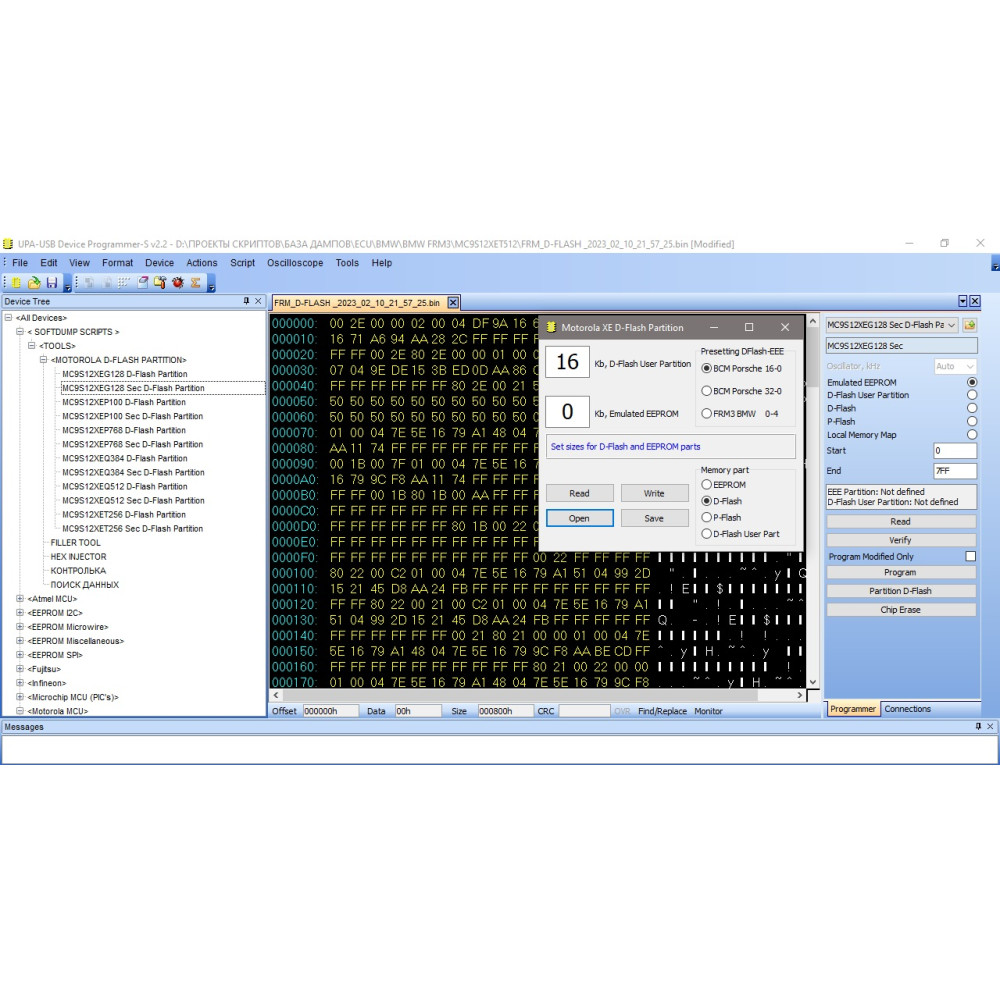Collapse the All Devices tree node

tap(8, 318)
